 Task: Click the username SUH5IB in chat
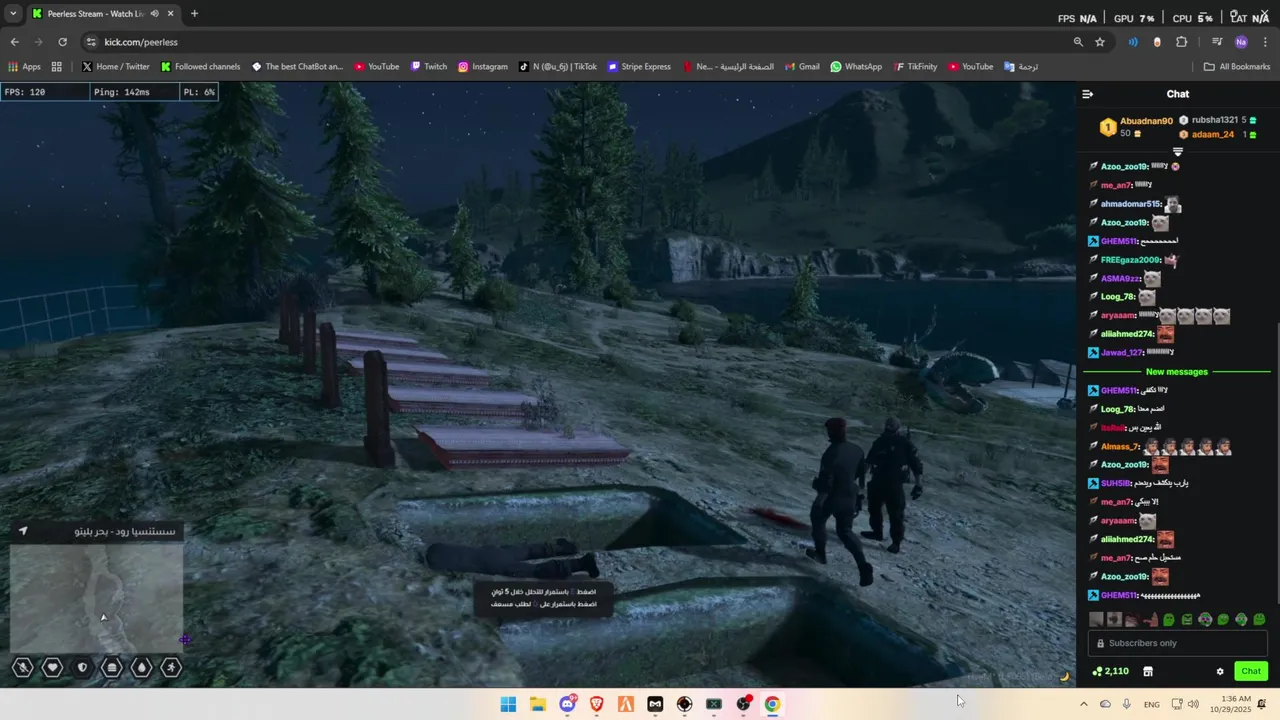(1116, 484)
